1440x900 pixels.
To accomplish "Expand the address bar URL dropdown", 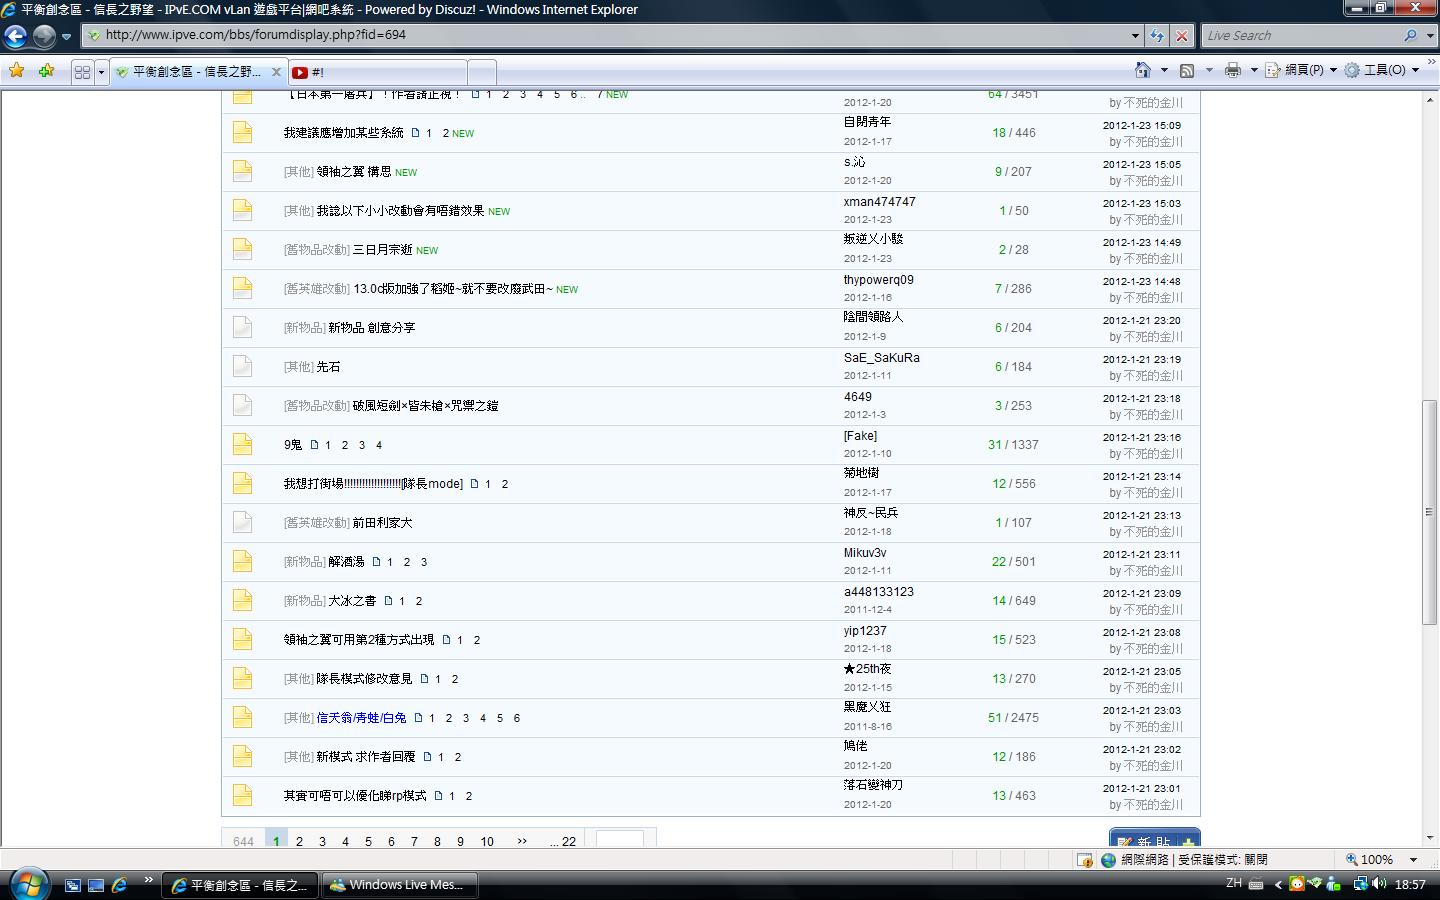I will pos(1135,35).
